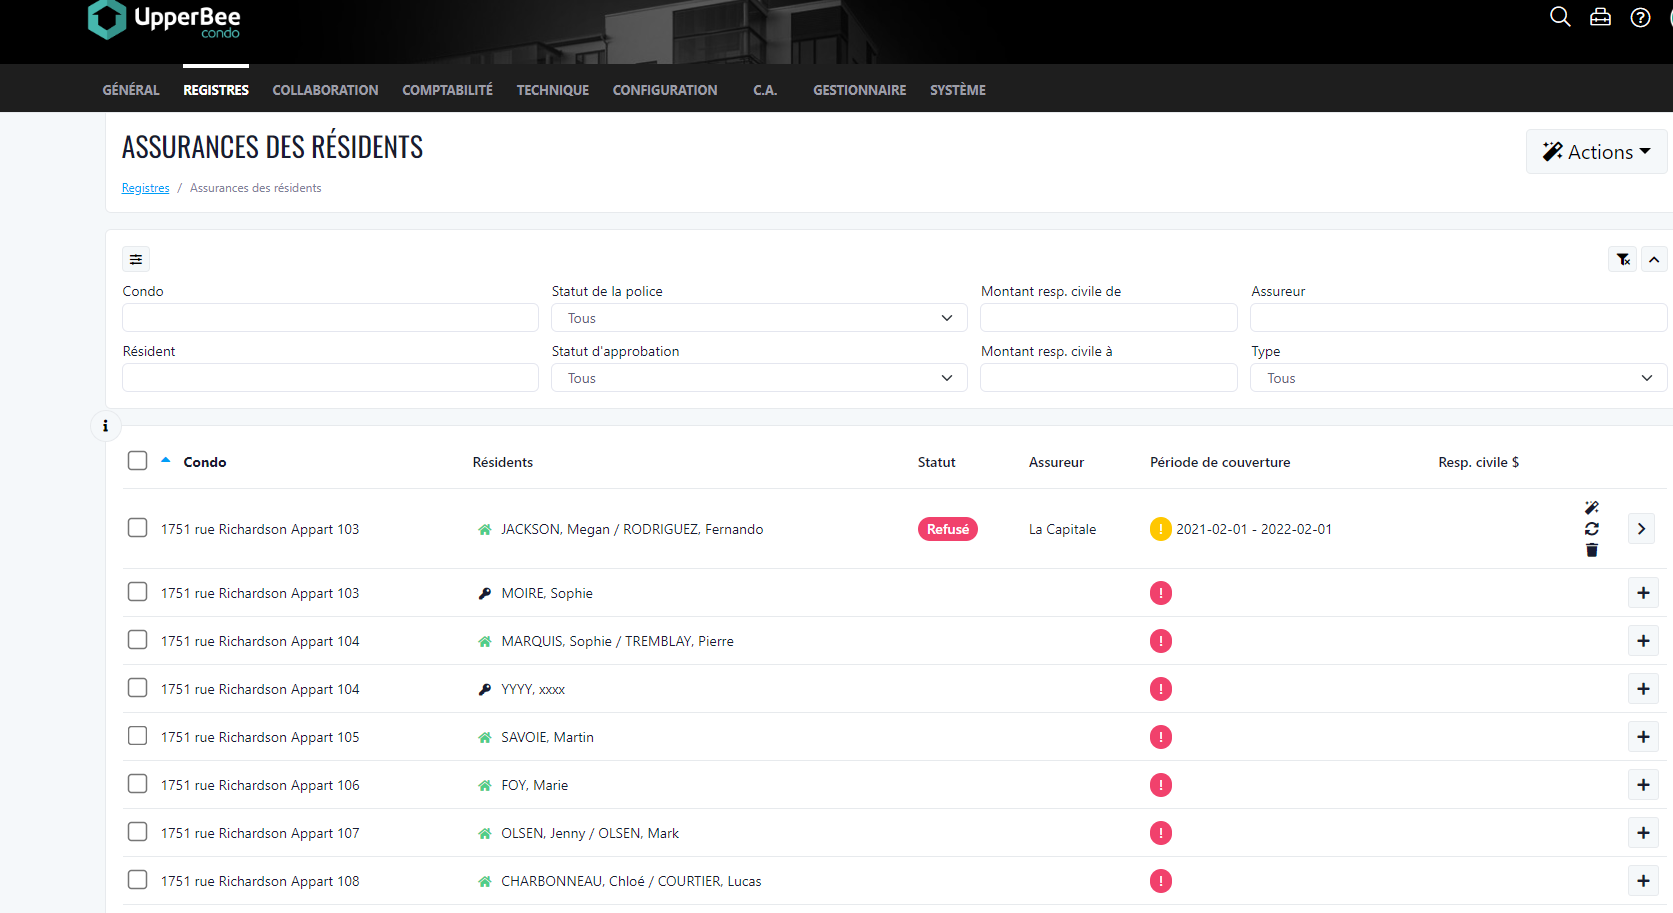Open the search magnifier icon in header
1673x913 pixels.
click(1560, 17)
